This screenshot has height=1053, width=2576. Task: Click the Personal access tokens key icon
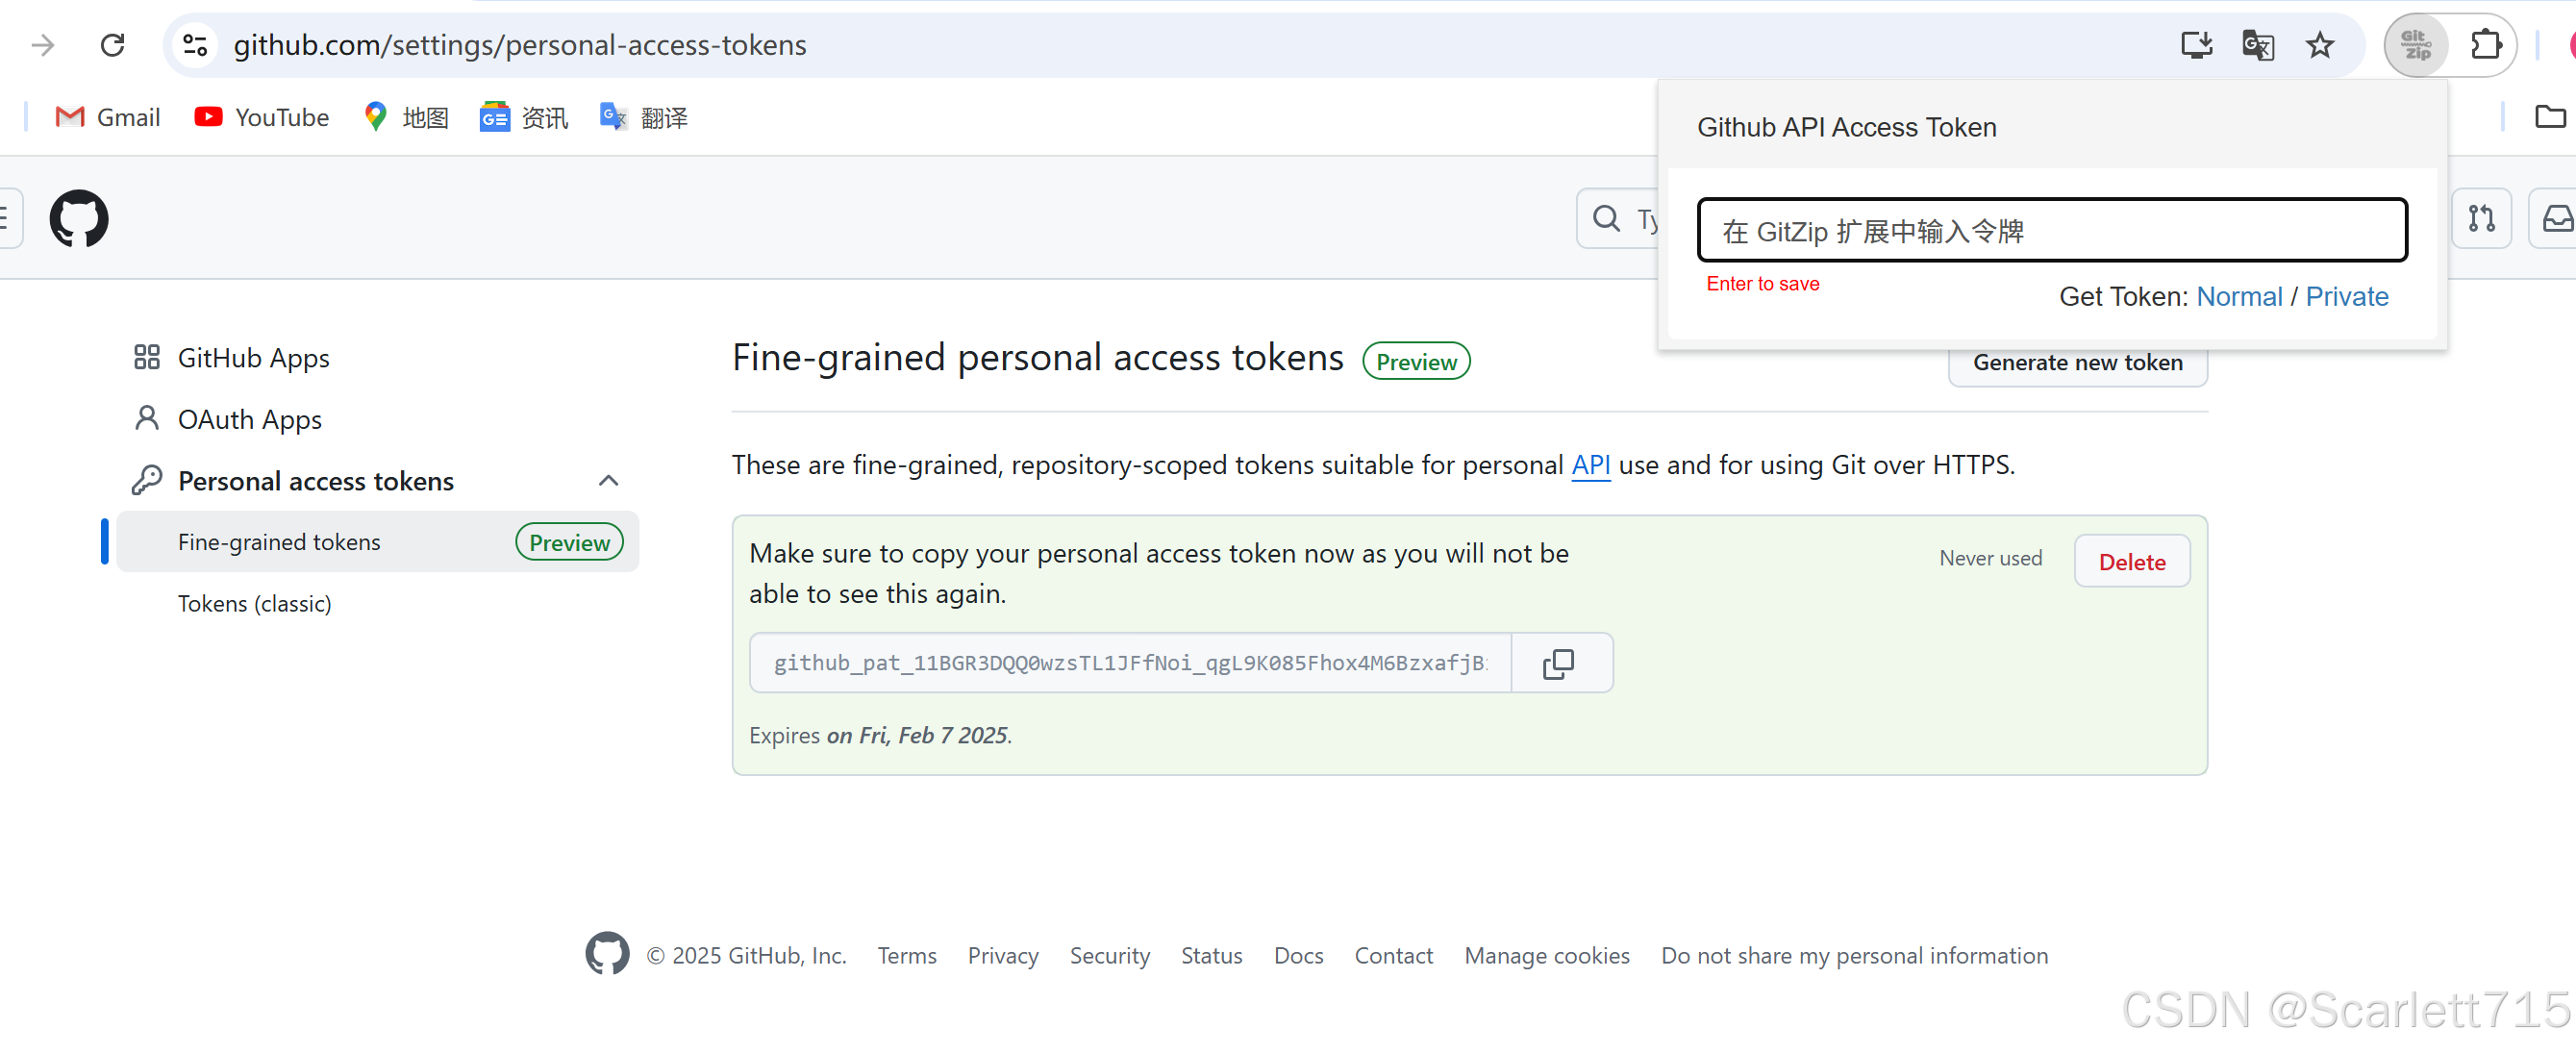[148, 480]
